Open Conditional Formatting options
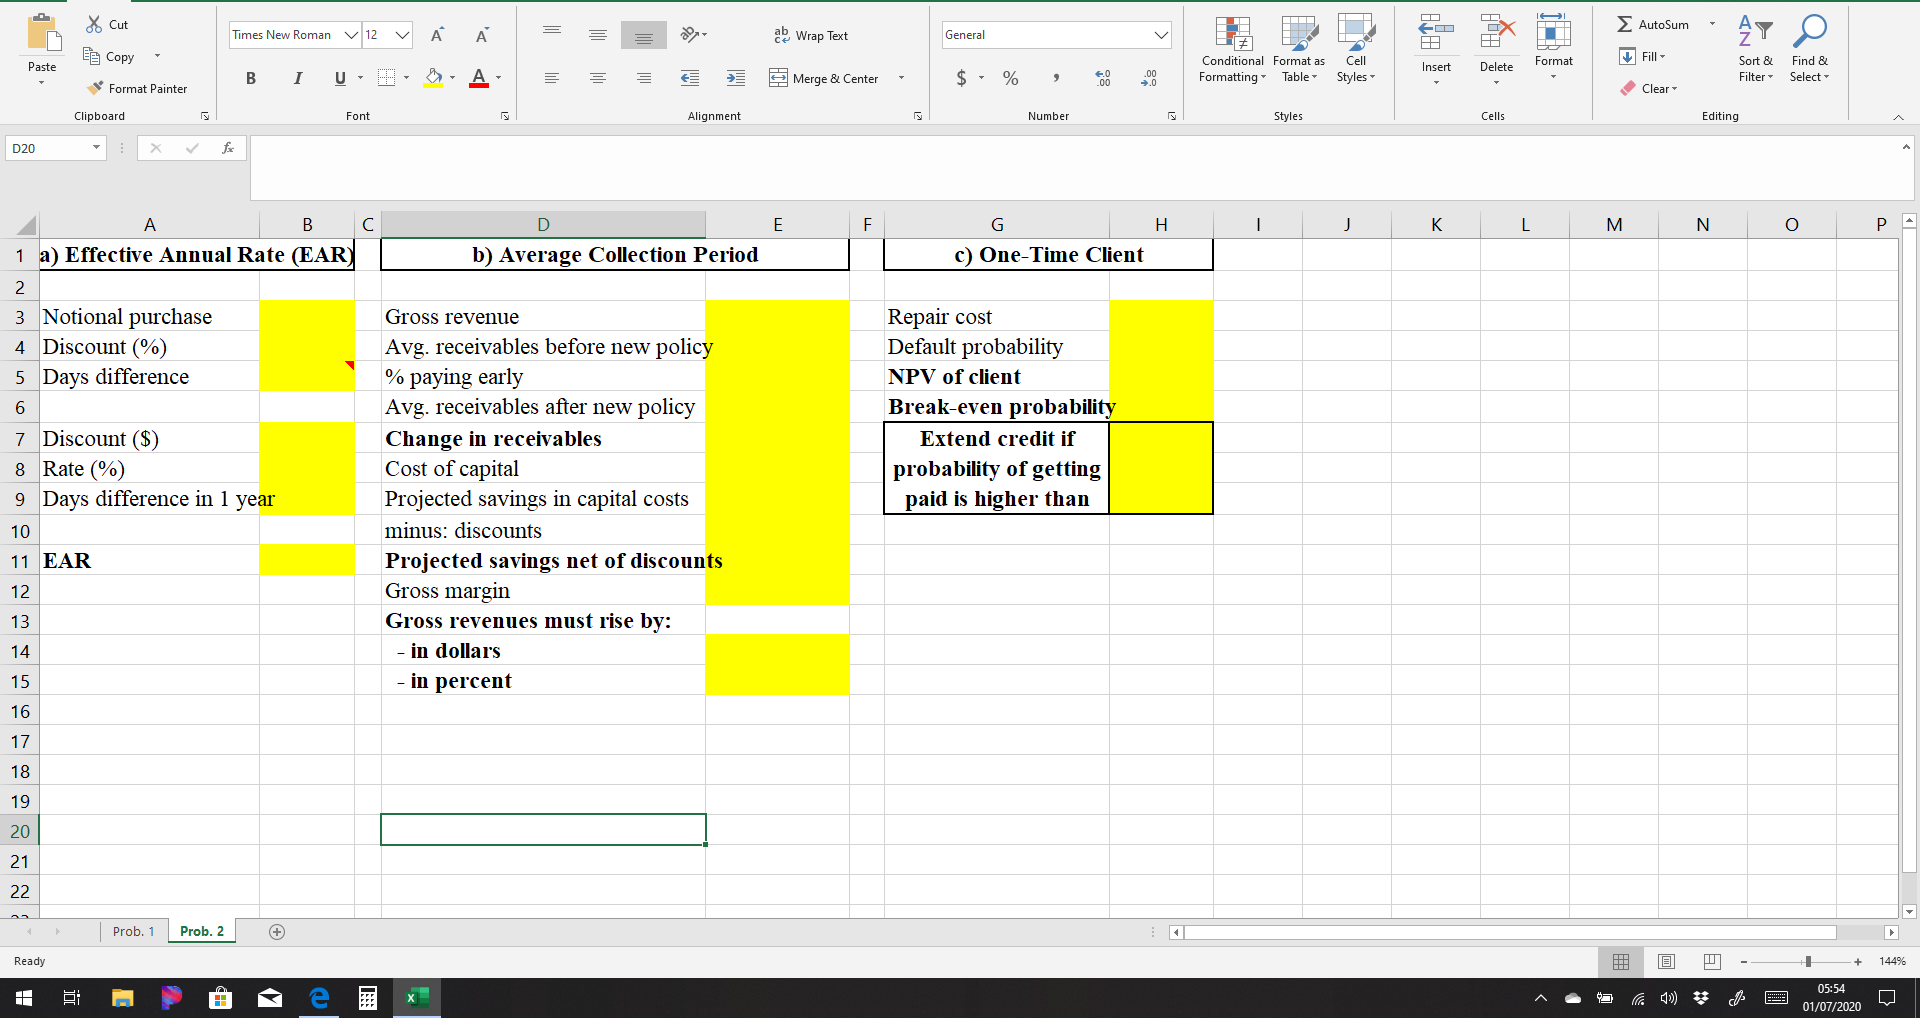This screenshot has width=1920, height=1018. coord(1233,48)
